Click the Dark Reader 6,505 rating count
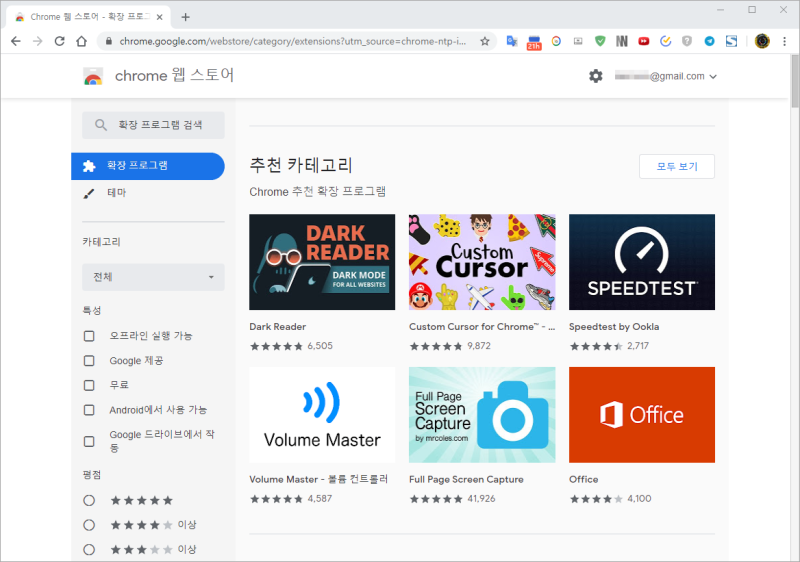 click(320, 346)
